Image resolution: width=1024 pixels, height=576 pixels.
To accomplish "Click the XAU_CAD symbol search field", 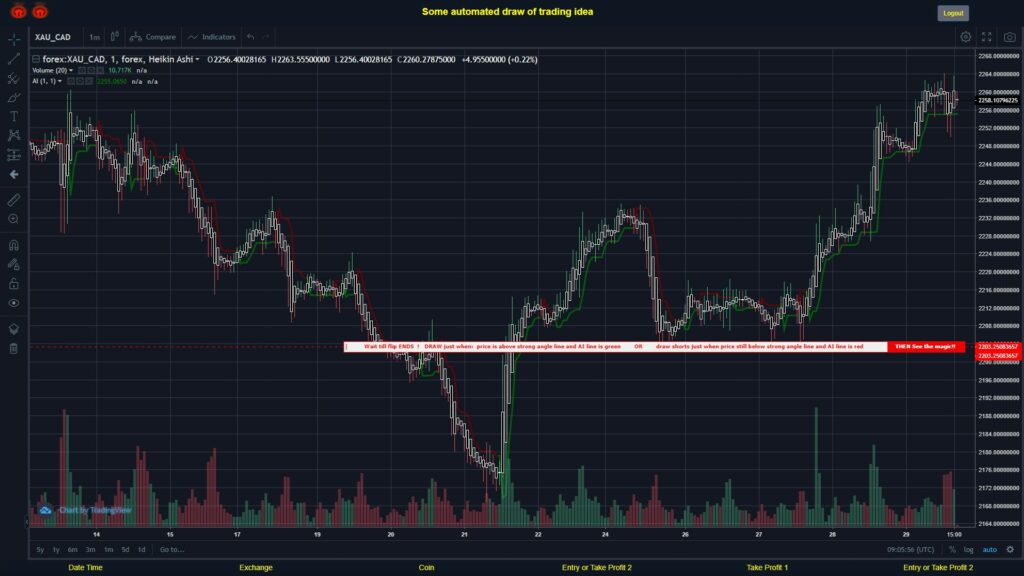I will [53, 37].
